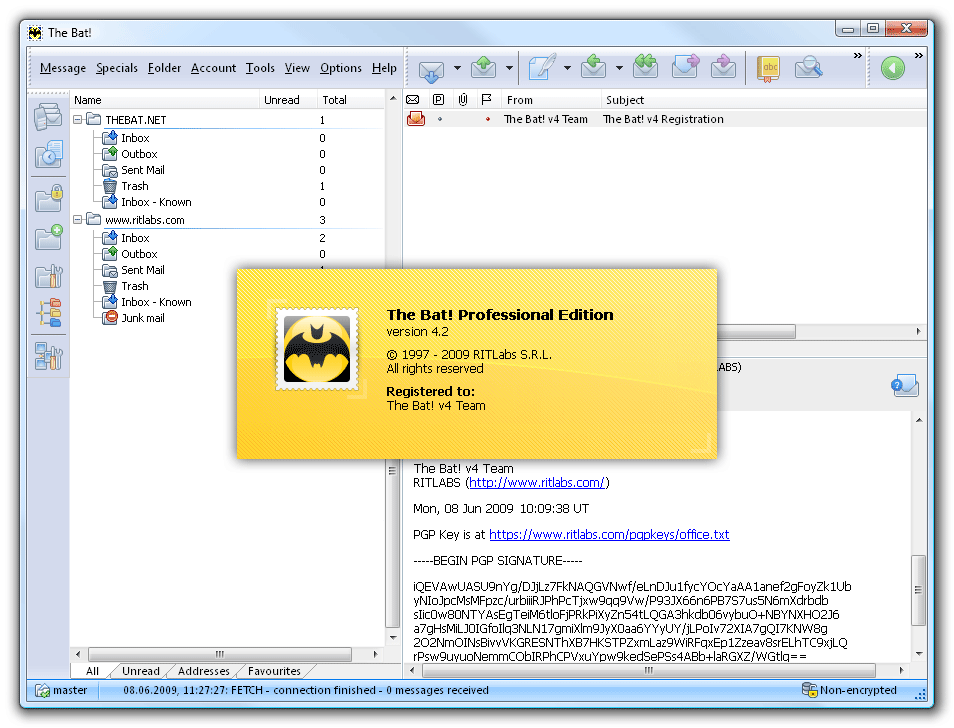Toggle the flag column header
Viewport: 954px width, 728px height.
487,100
